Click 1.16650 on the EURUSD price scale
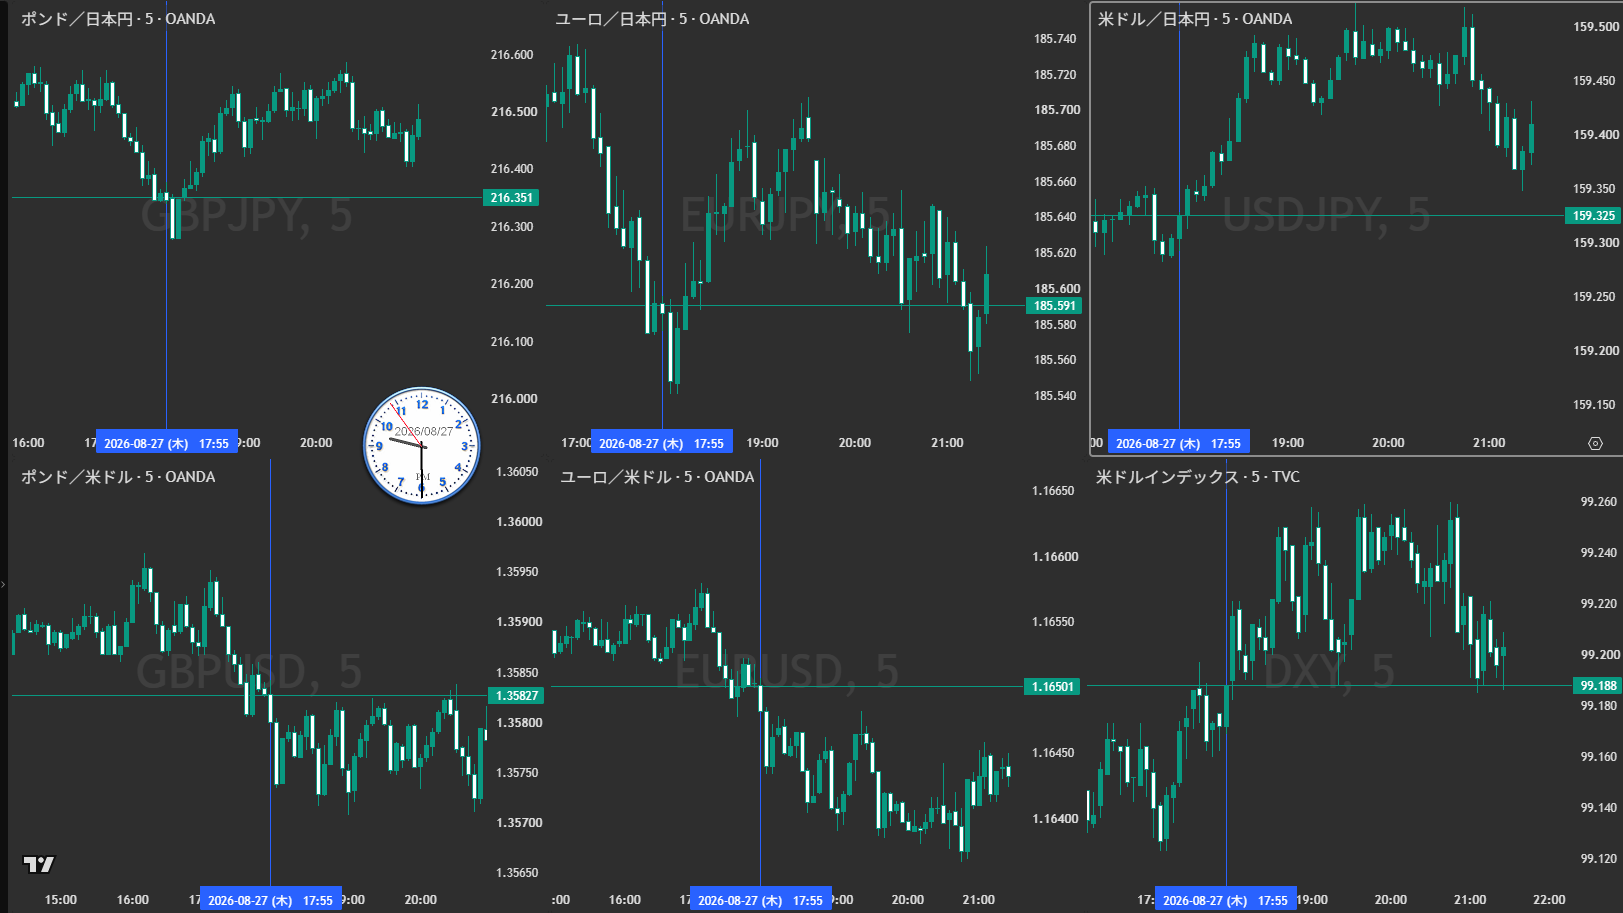This screenshot has height=913, width=1623. (x=1053, y=491)
